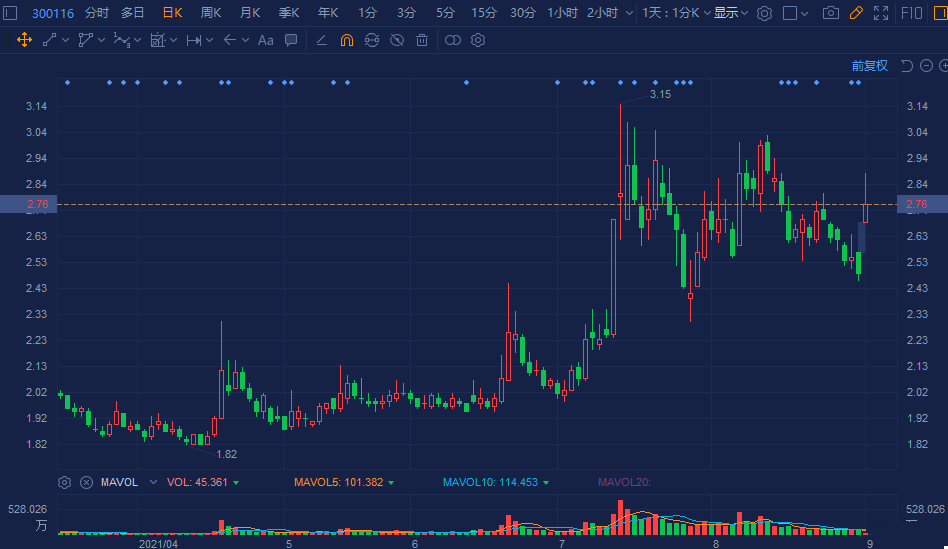Toggle the drawing pencil tool
This screenshot has width=948, height=549.
(x=856, y=13)
